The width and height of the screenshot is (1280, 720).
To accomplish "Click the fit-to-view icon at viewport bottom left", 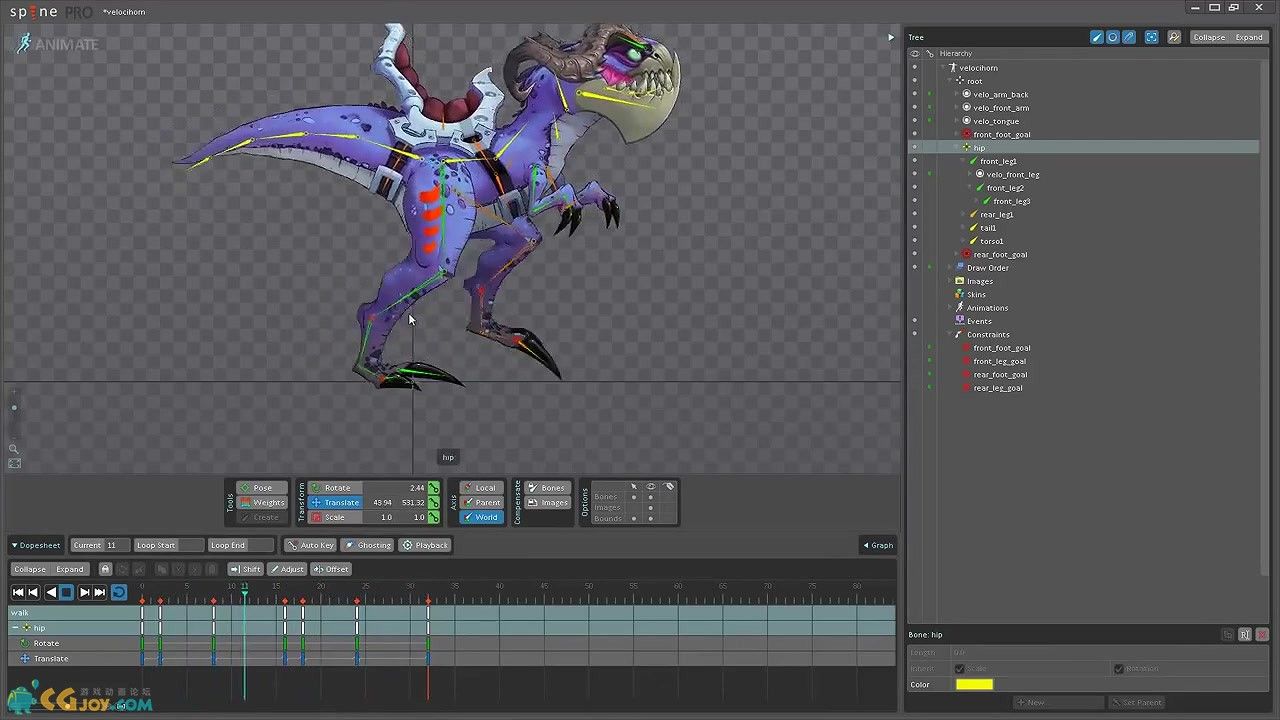I will click(14, 463).
